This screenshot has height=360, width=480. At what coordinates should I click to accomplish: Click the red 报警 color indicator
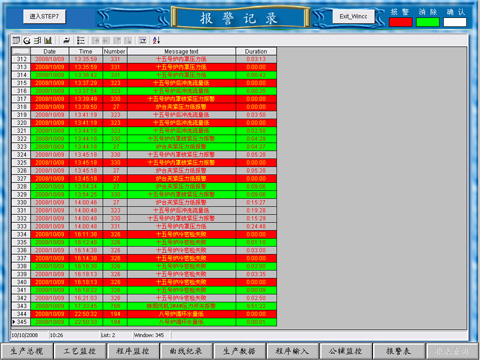(401, 22)
